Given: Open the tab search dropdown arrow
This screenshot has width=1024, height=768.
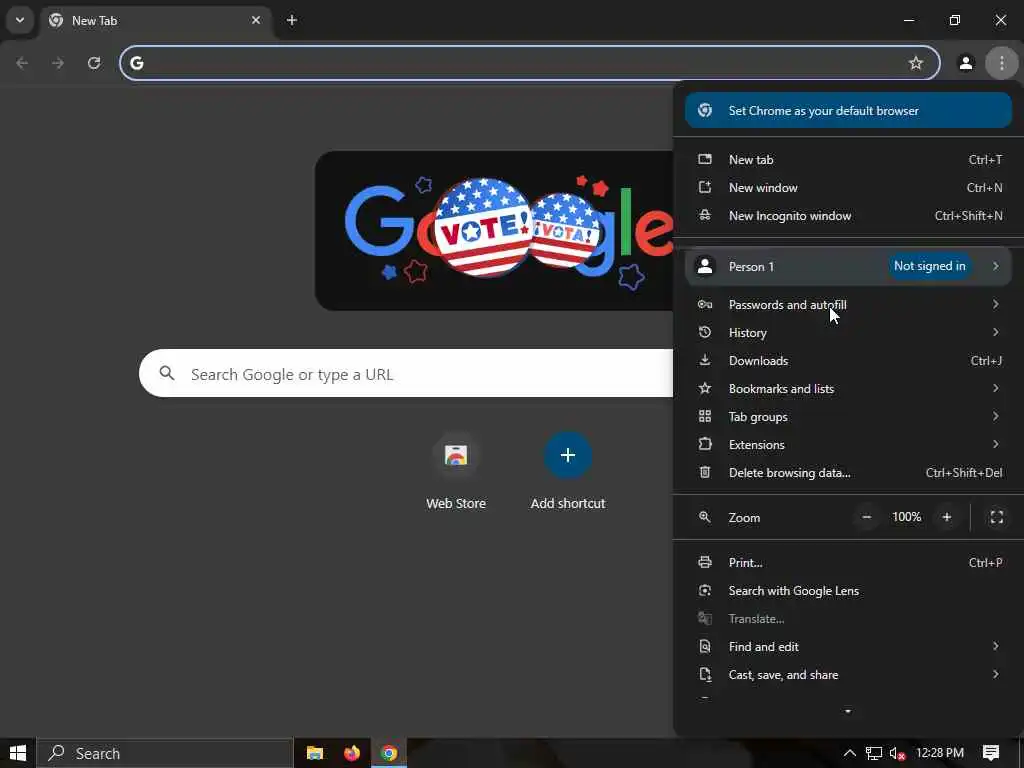Looking at the screenshot, I should point(20,20).
